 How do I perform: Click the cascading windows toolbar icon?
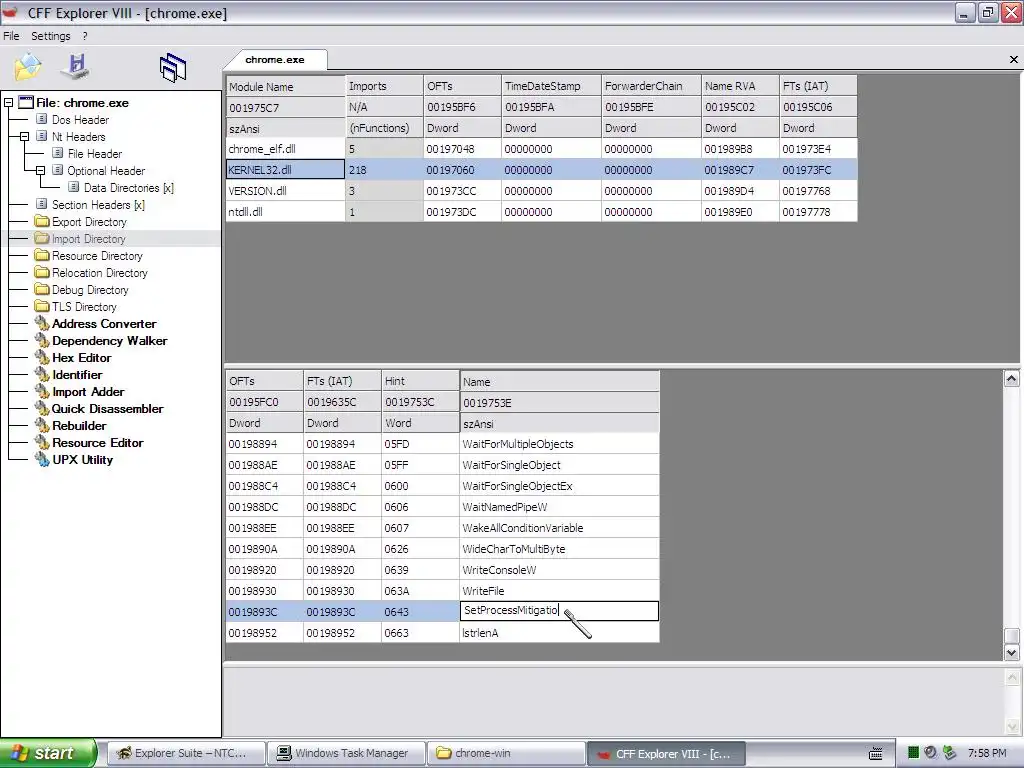[x=172, y=67]
